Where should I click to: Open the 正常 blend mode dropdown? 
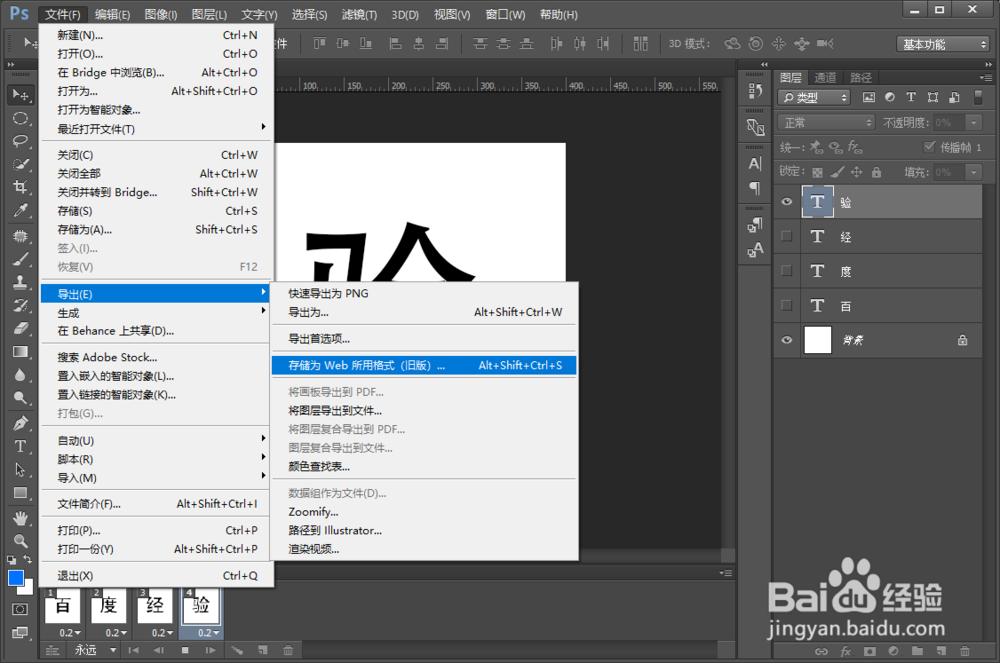tap(827, 122)
